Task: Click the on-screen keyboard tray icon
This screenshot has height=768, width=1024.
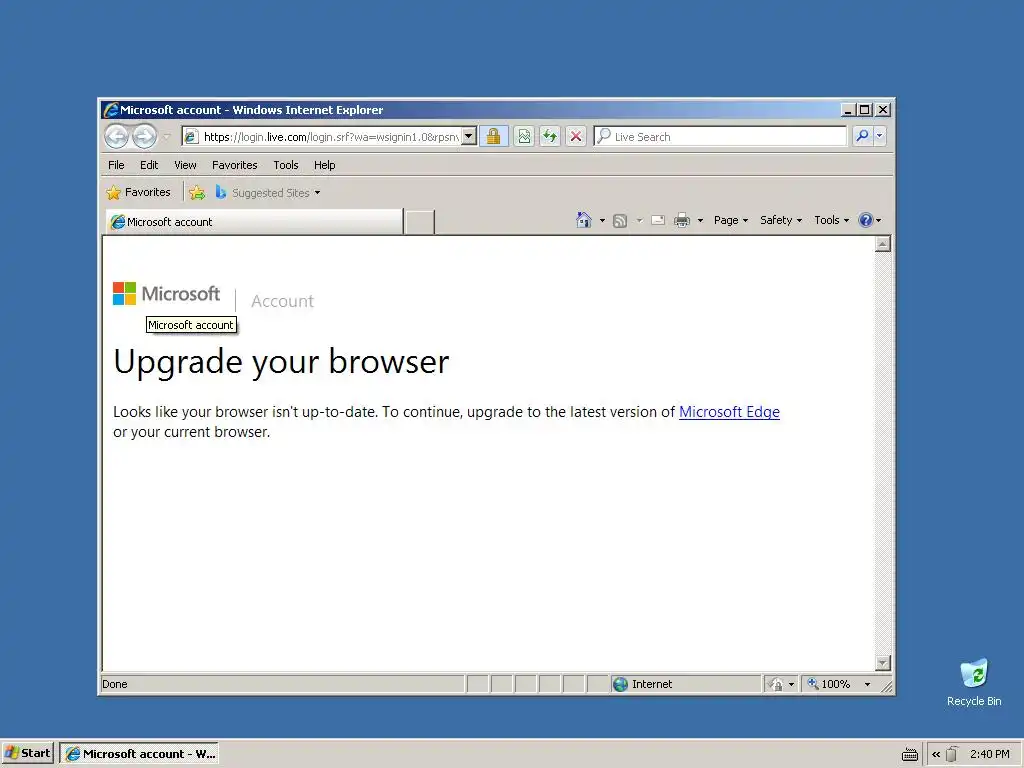Action: 910,754
